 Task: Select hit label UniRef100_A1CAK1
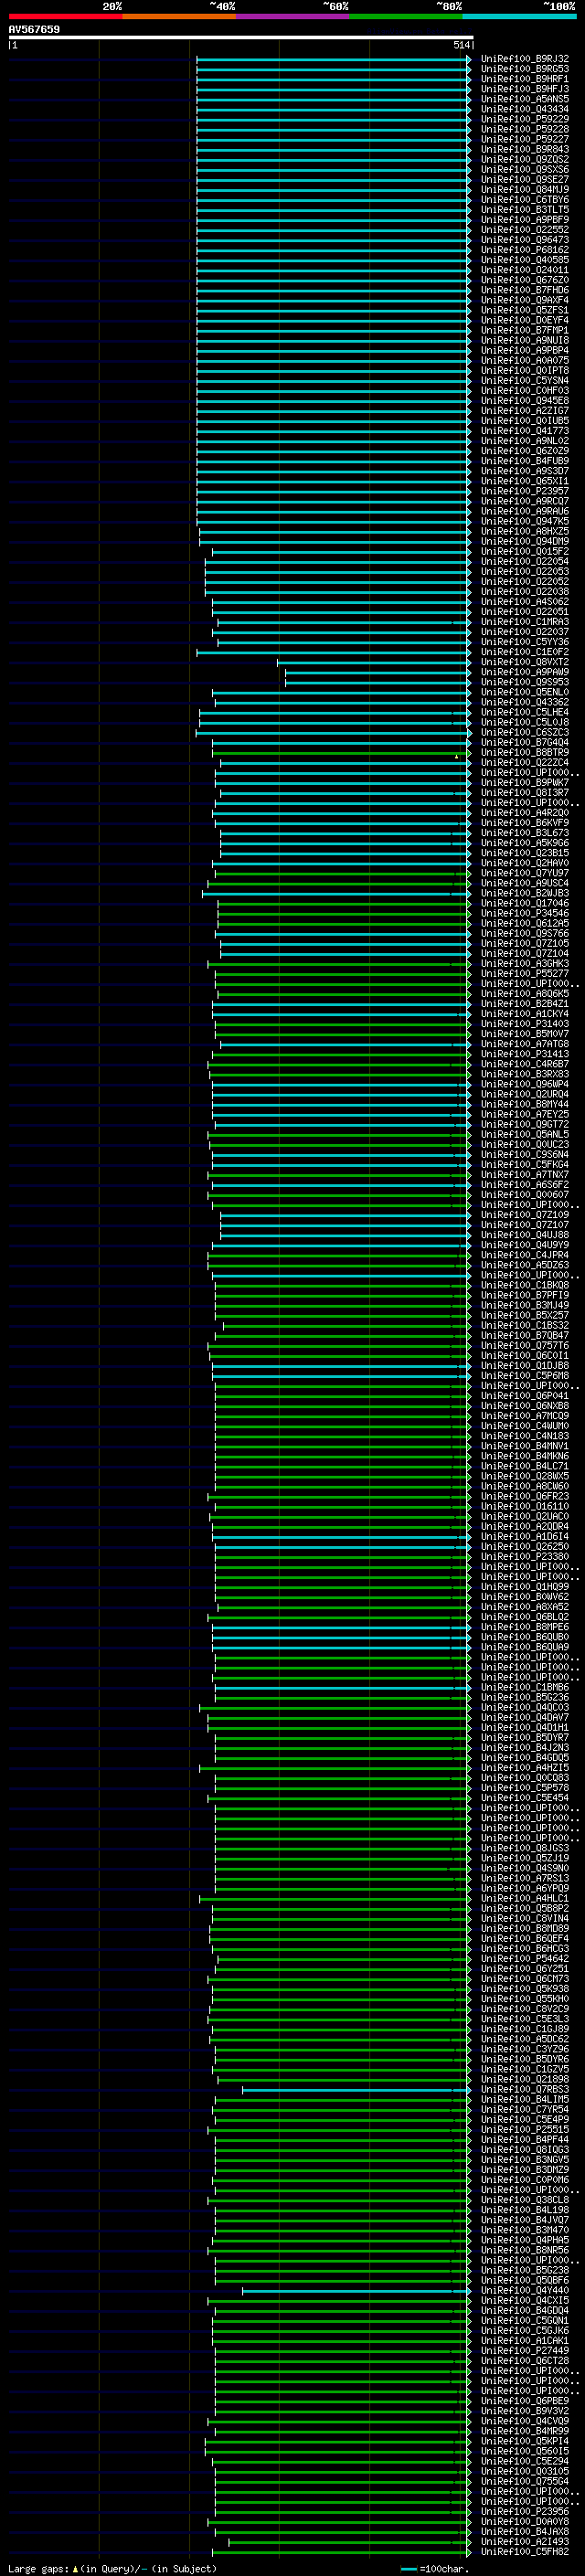click(525, 2340)
